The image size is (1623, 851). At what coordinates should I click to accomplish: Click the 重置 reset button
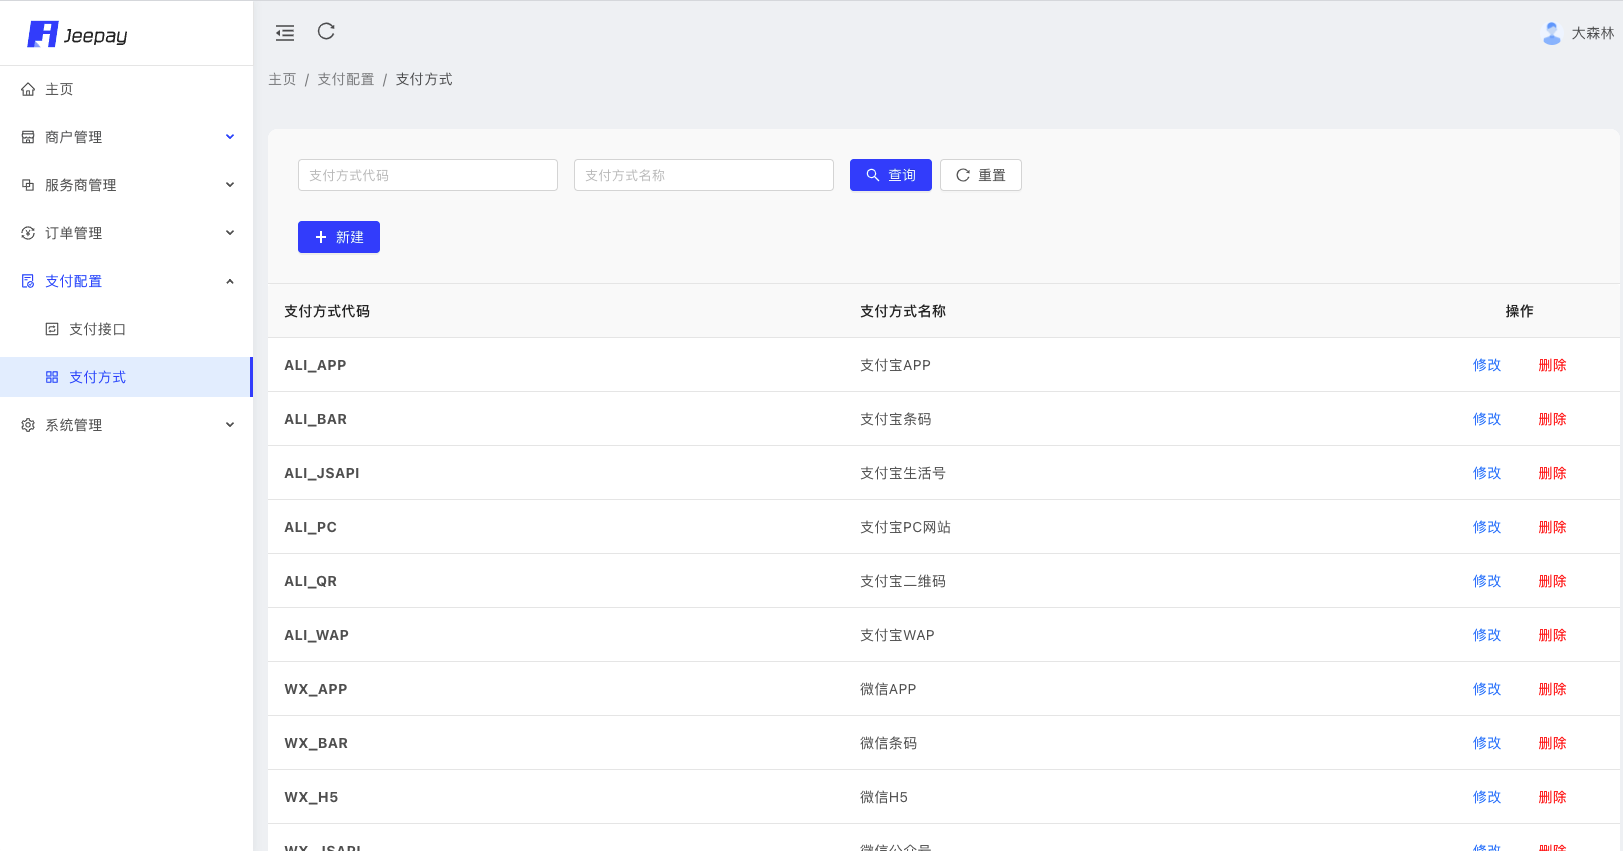(x=981, y=175)
